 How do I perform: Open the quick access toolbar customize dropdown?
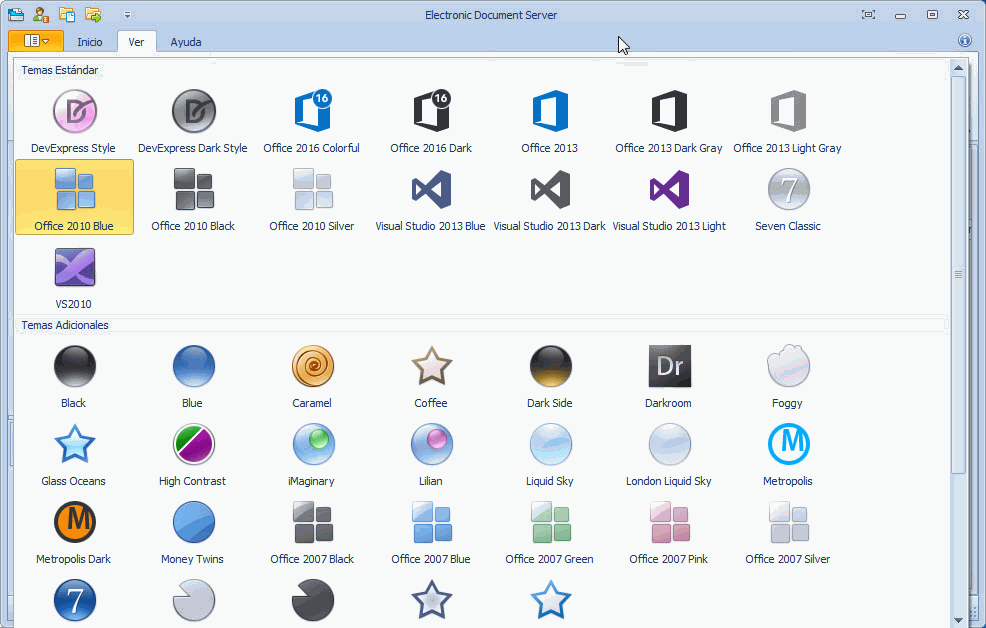(127, 15)
